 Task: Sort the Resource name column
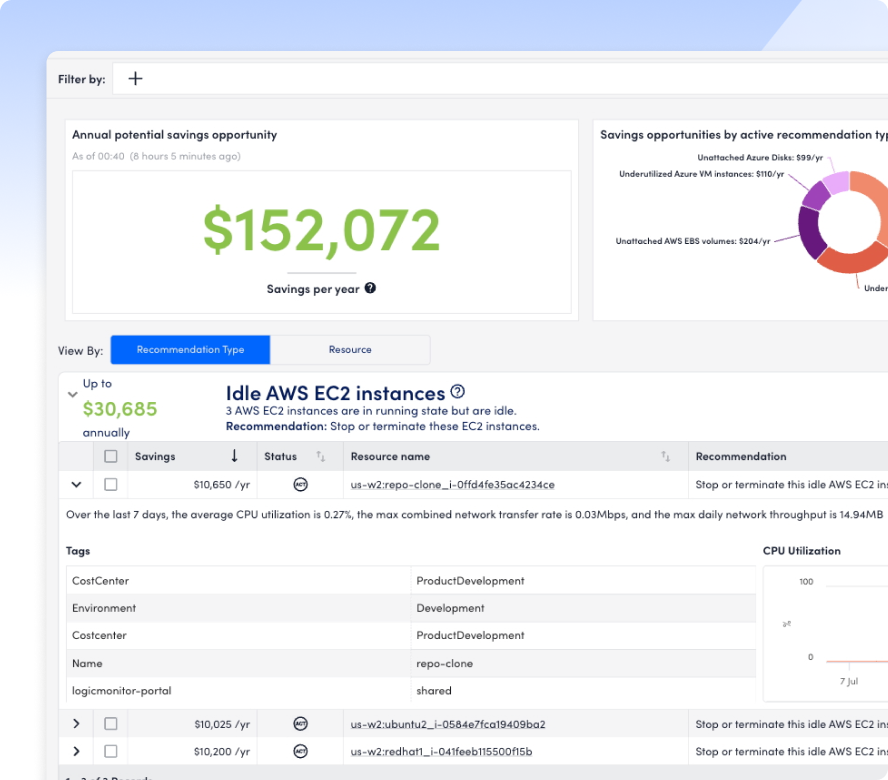click(x=665, y=456)
